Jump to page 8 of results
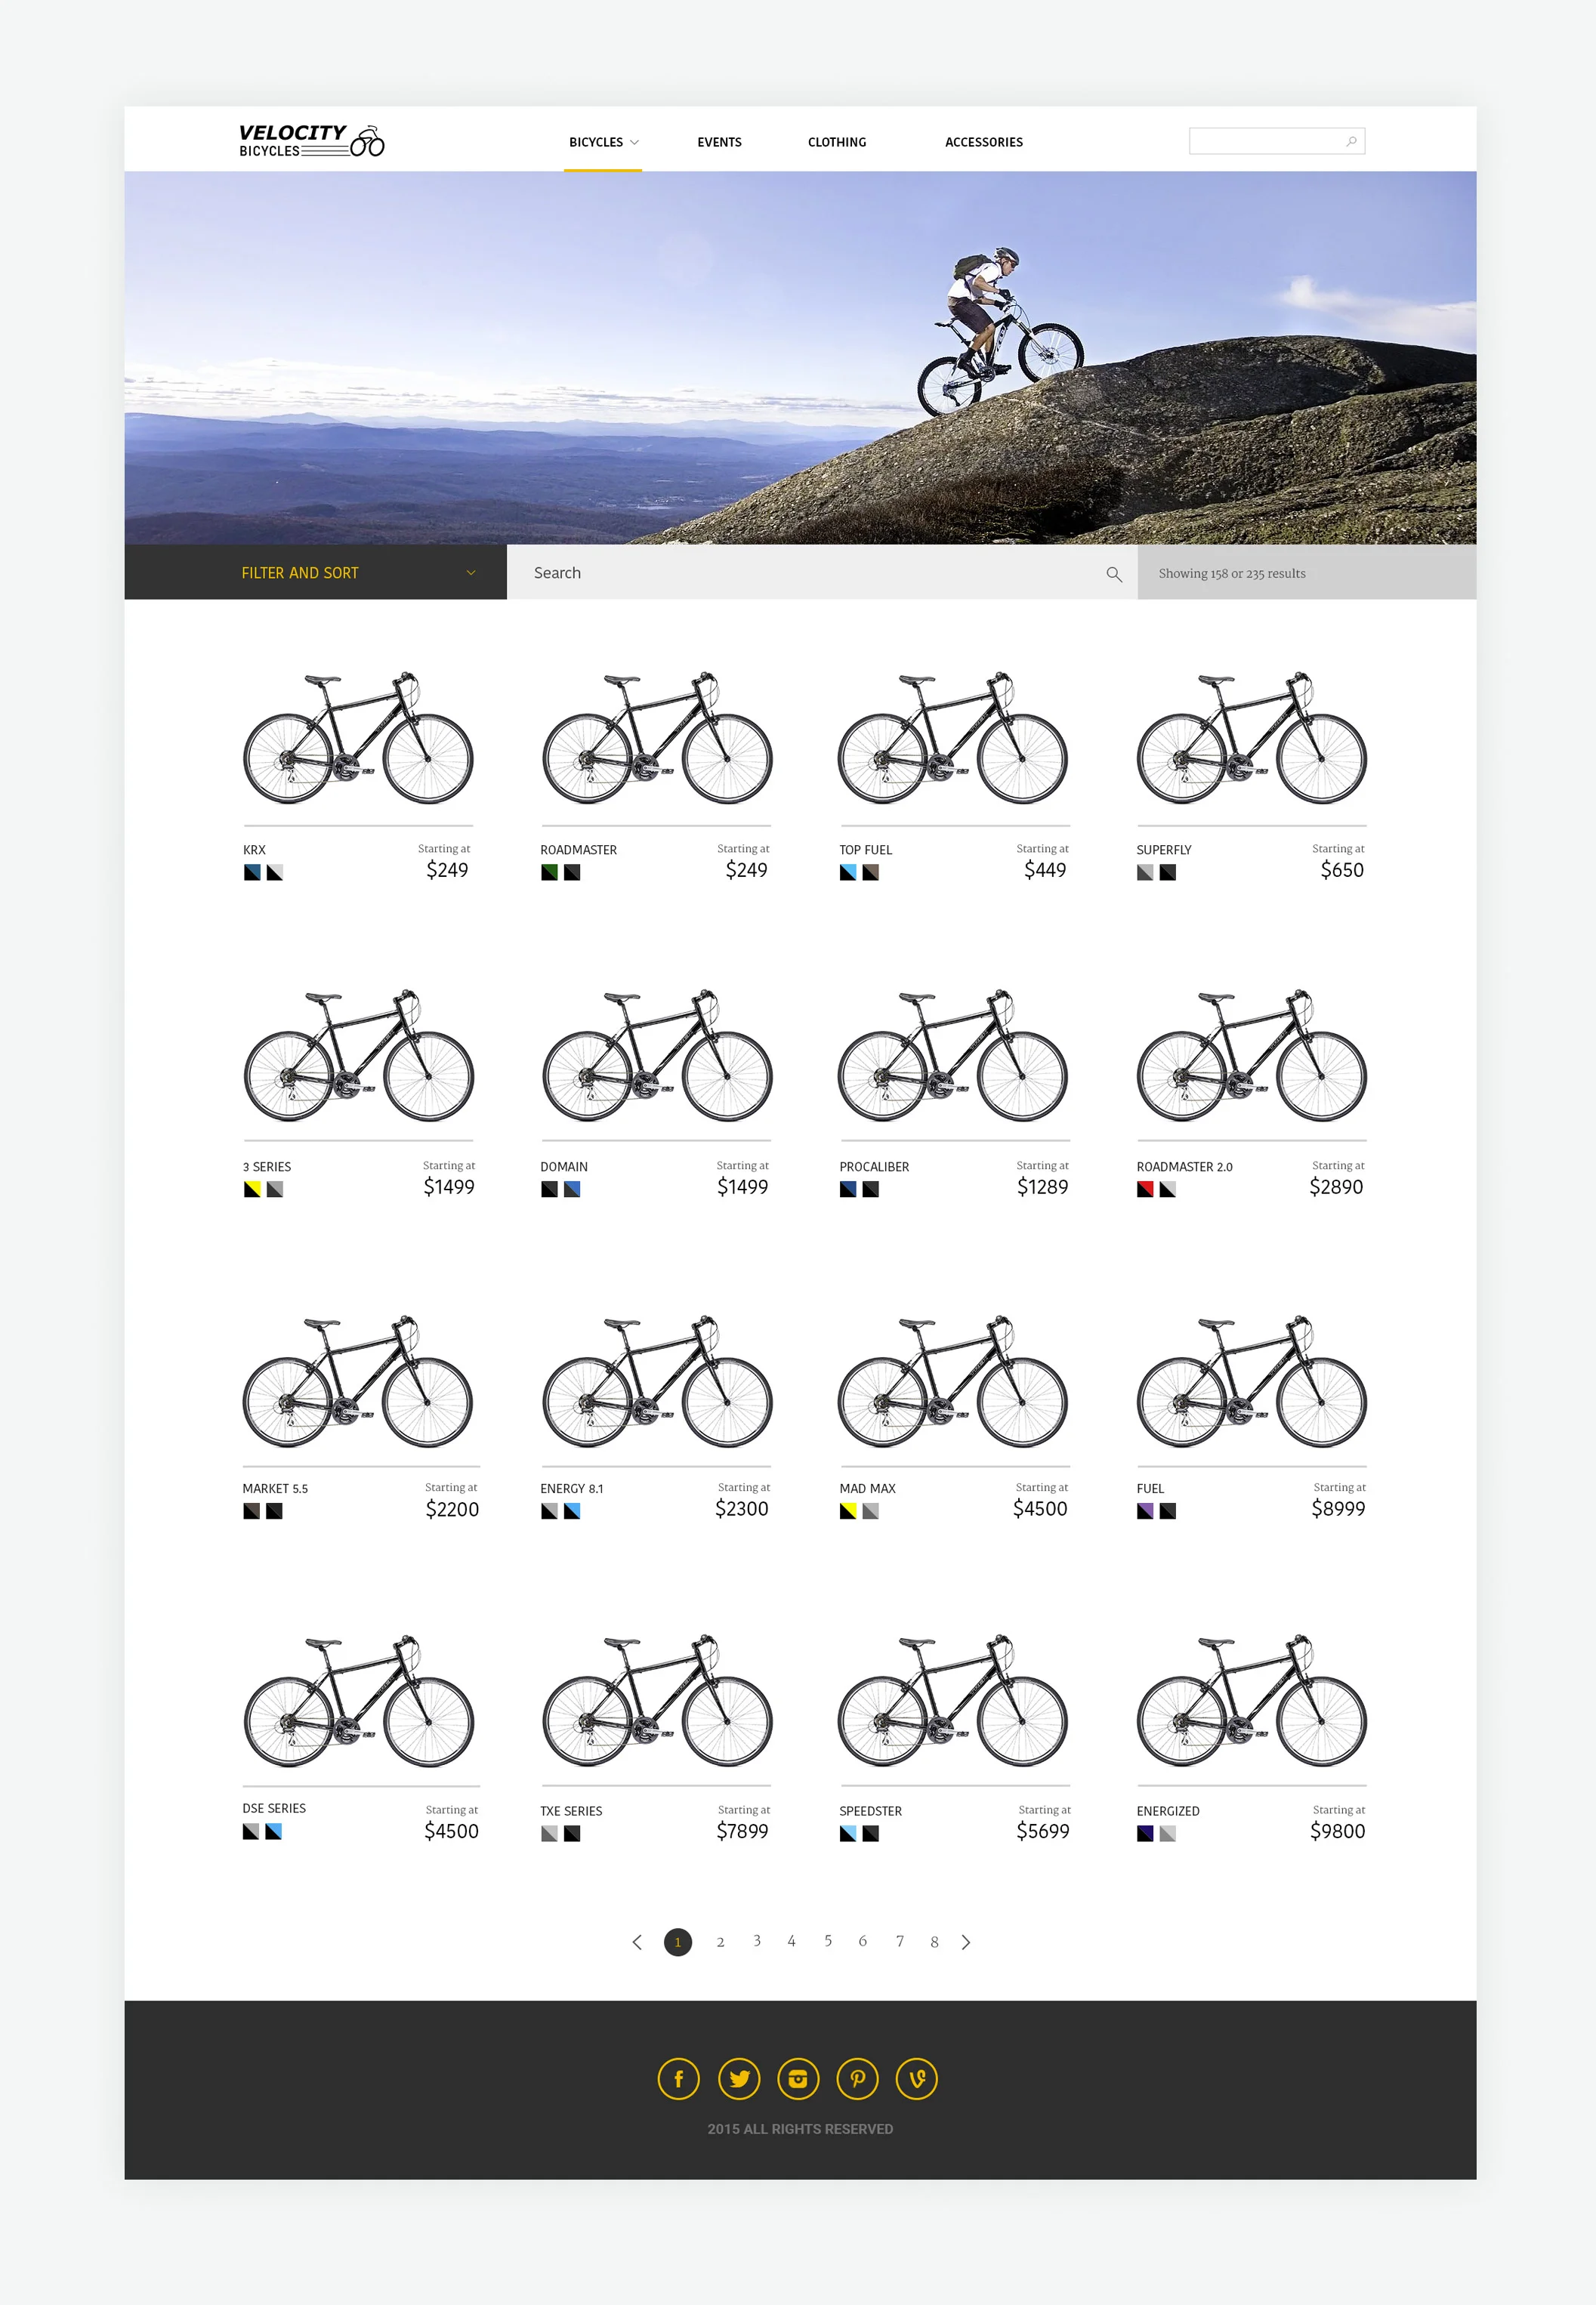 point(934,1942)
